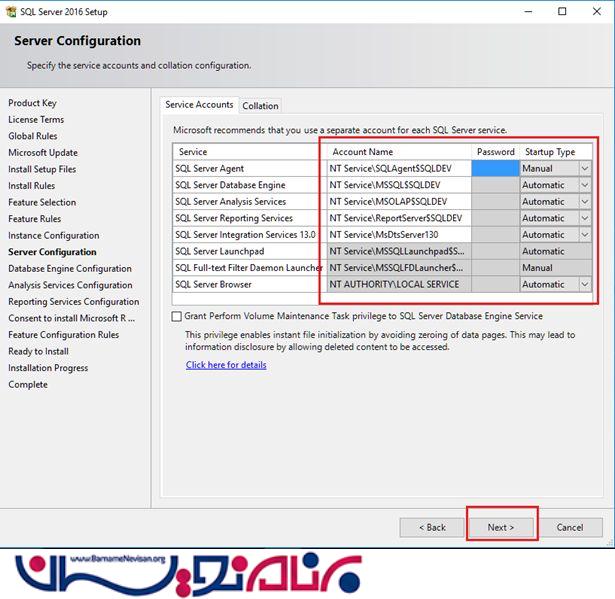Open SQL Server Agent startup type dropdown
Viewport: 615px width, 599px height.
(584, 169)
